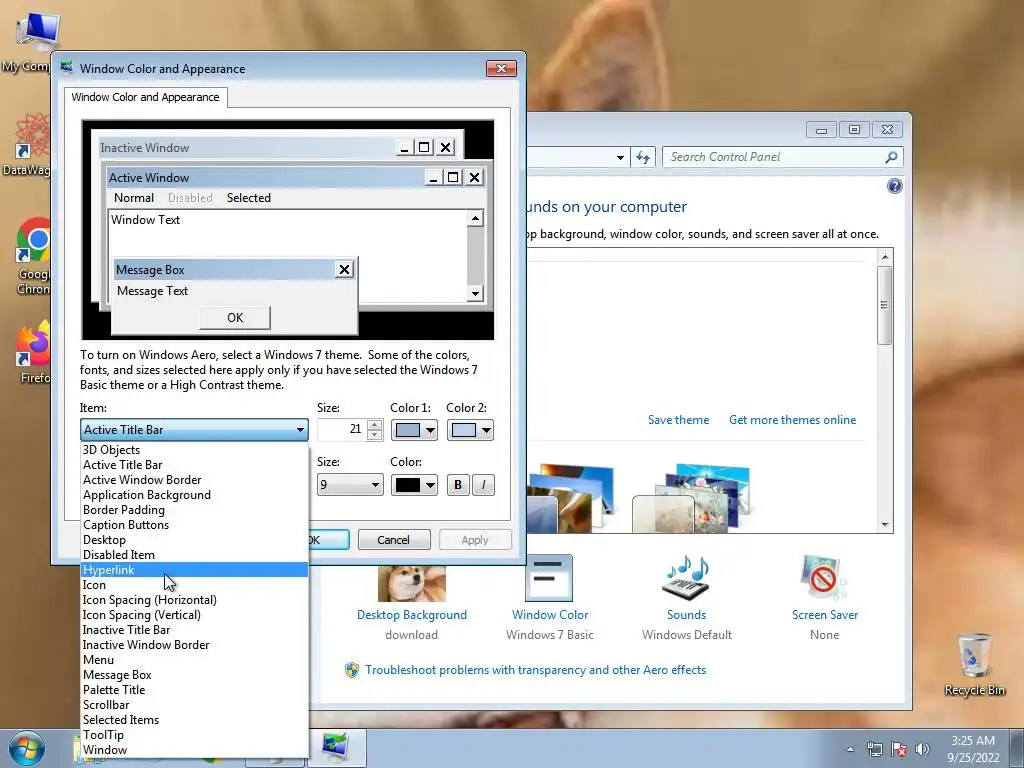
Task: Select Disabled Item list entry
Action: (194, 554)
